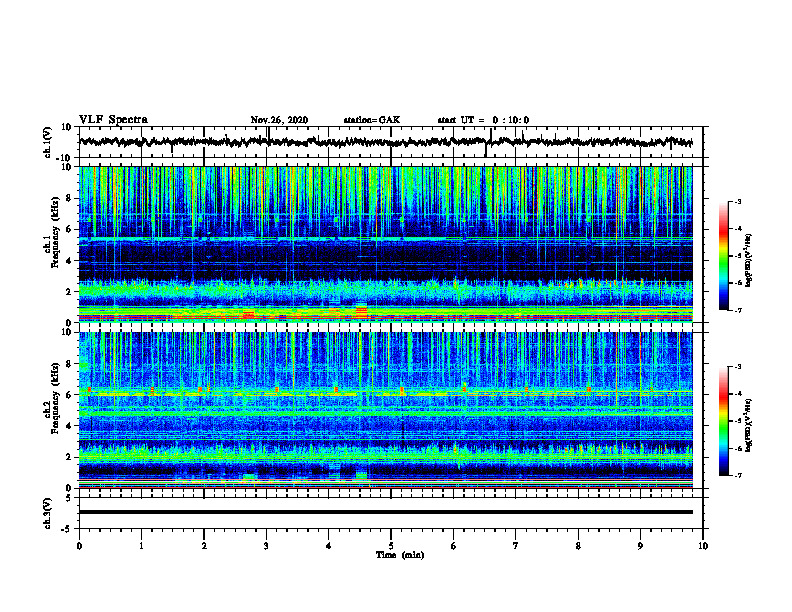Click the "ch.1(V)" waveform axis label

coord(48,142)
